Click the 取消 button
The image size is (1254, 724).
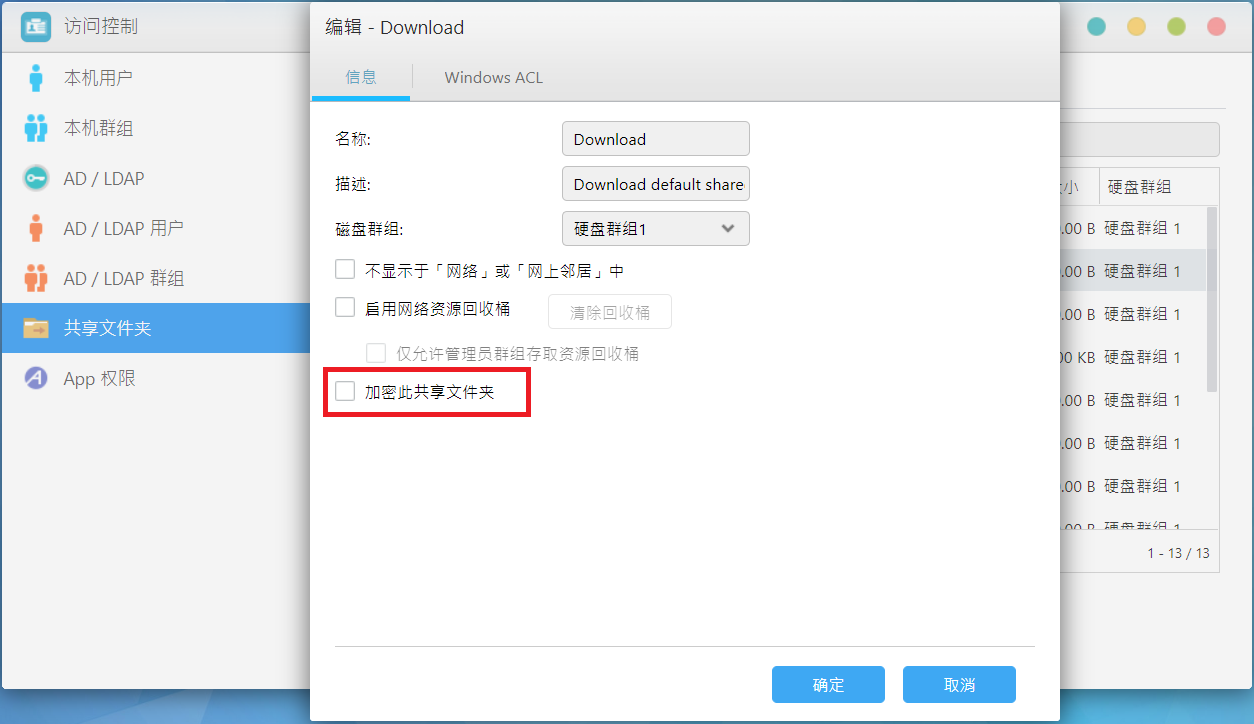pyautogui.click(x=959, y=685)
